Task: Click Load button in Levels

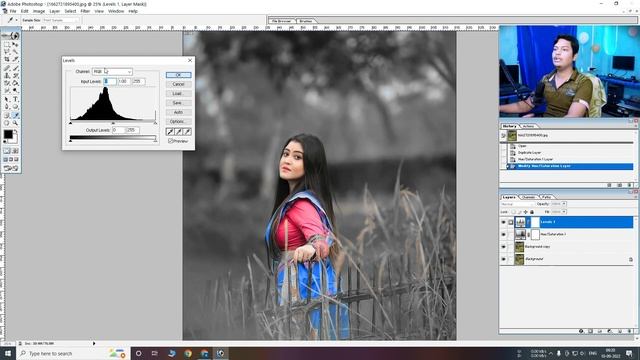Action: (178, 93)
